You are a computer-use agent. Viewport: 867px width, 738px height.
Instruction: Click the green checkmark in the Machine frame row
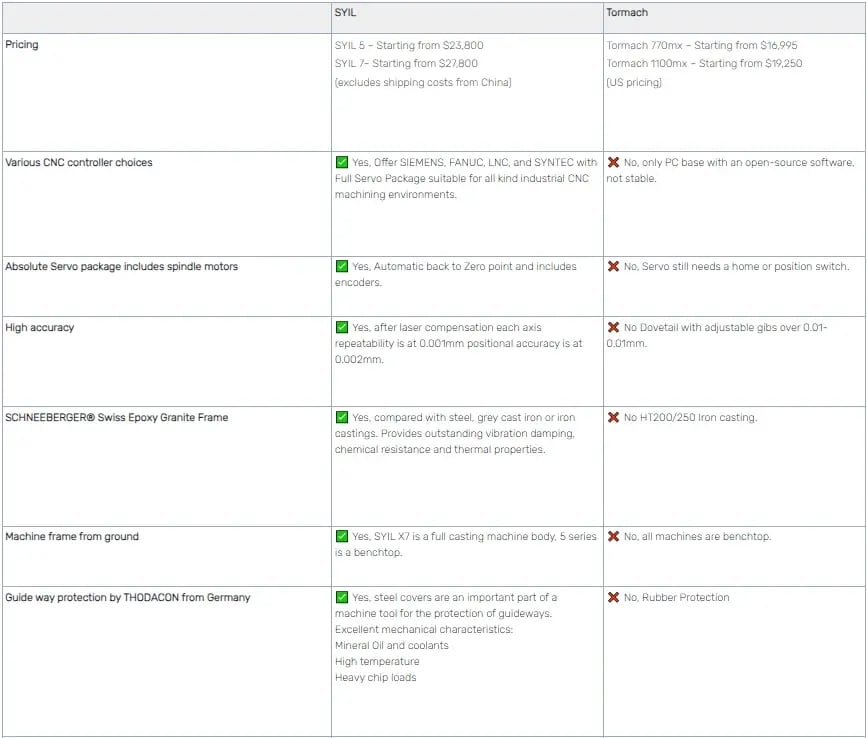(x=342, y=536)
